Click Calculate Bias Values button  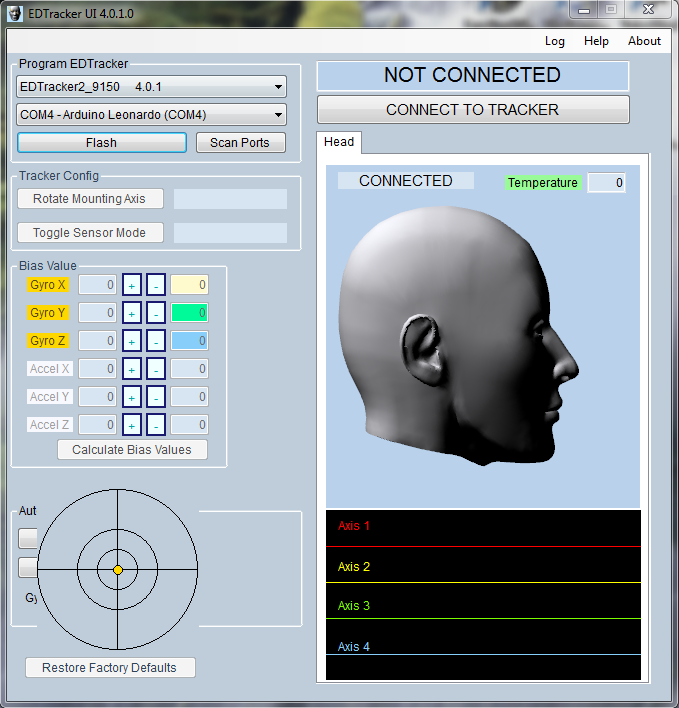pyautogui.click(x=132, y=450)
